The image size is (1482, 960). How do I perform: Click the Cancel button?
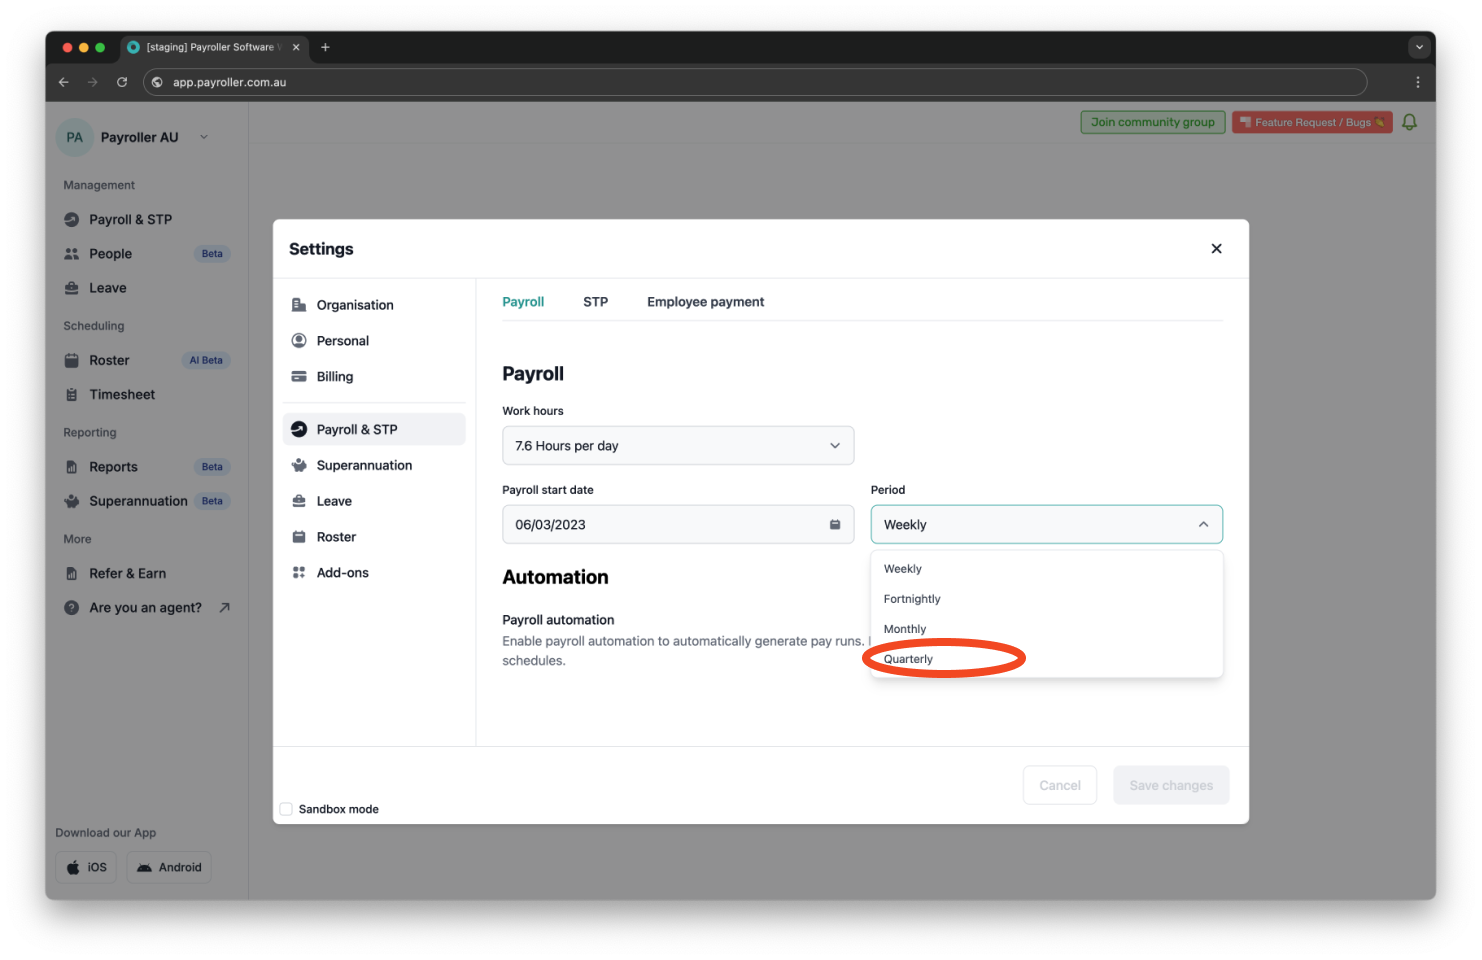pos(1059,786)
